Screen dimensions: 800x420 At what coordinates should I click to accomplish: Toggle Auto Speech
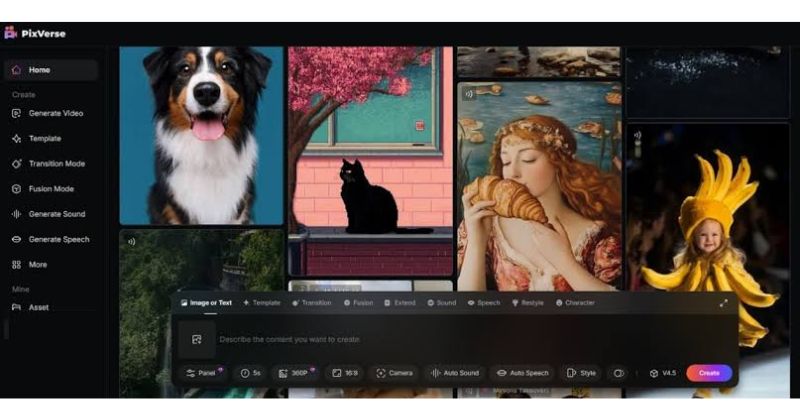pyautogui.click(x=522, y=373)
